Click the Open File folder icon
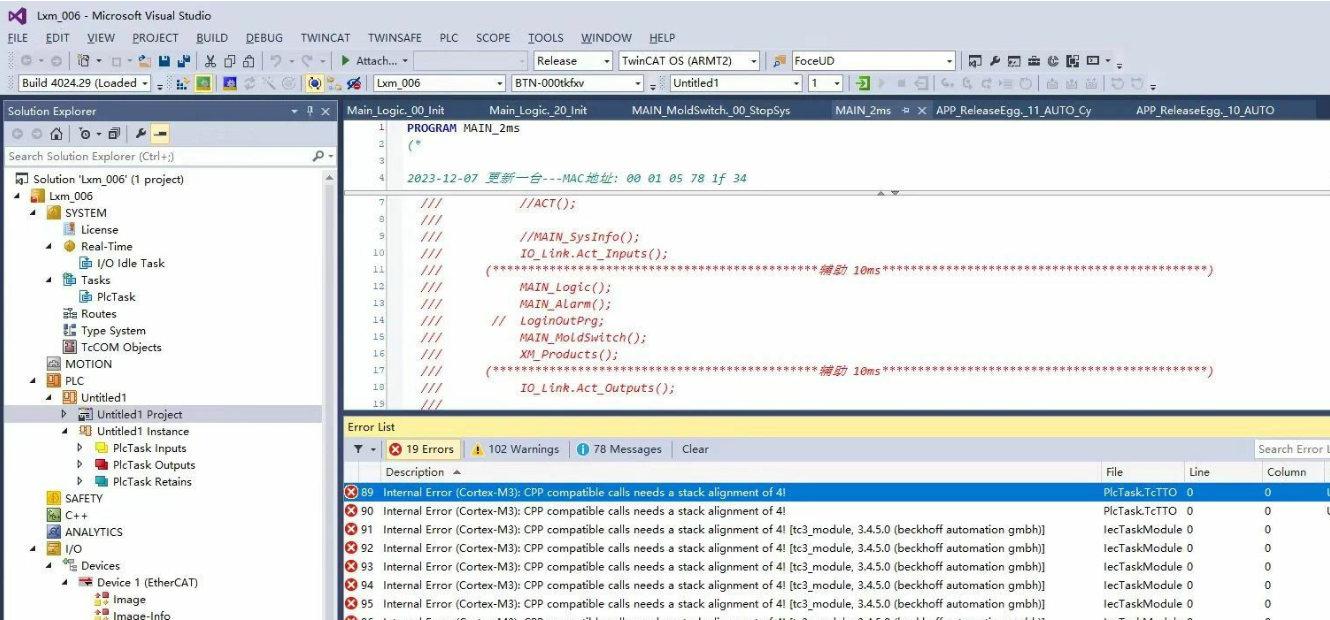The image size is (1330, 620). (x=145, y=60)
